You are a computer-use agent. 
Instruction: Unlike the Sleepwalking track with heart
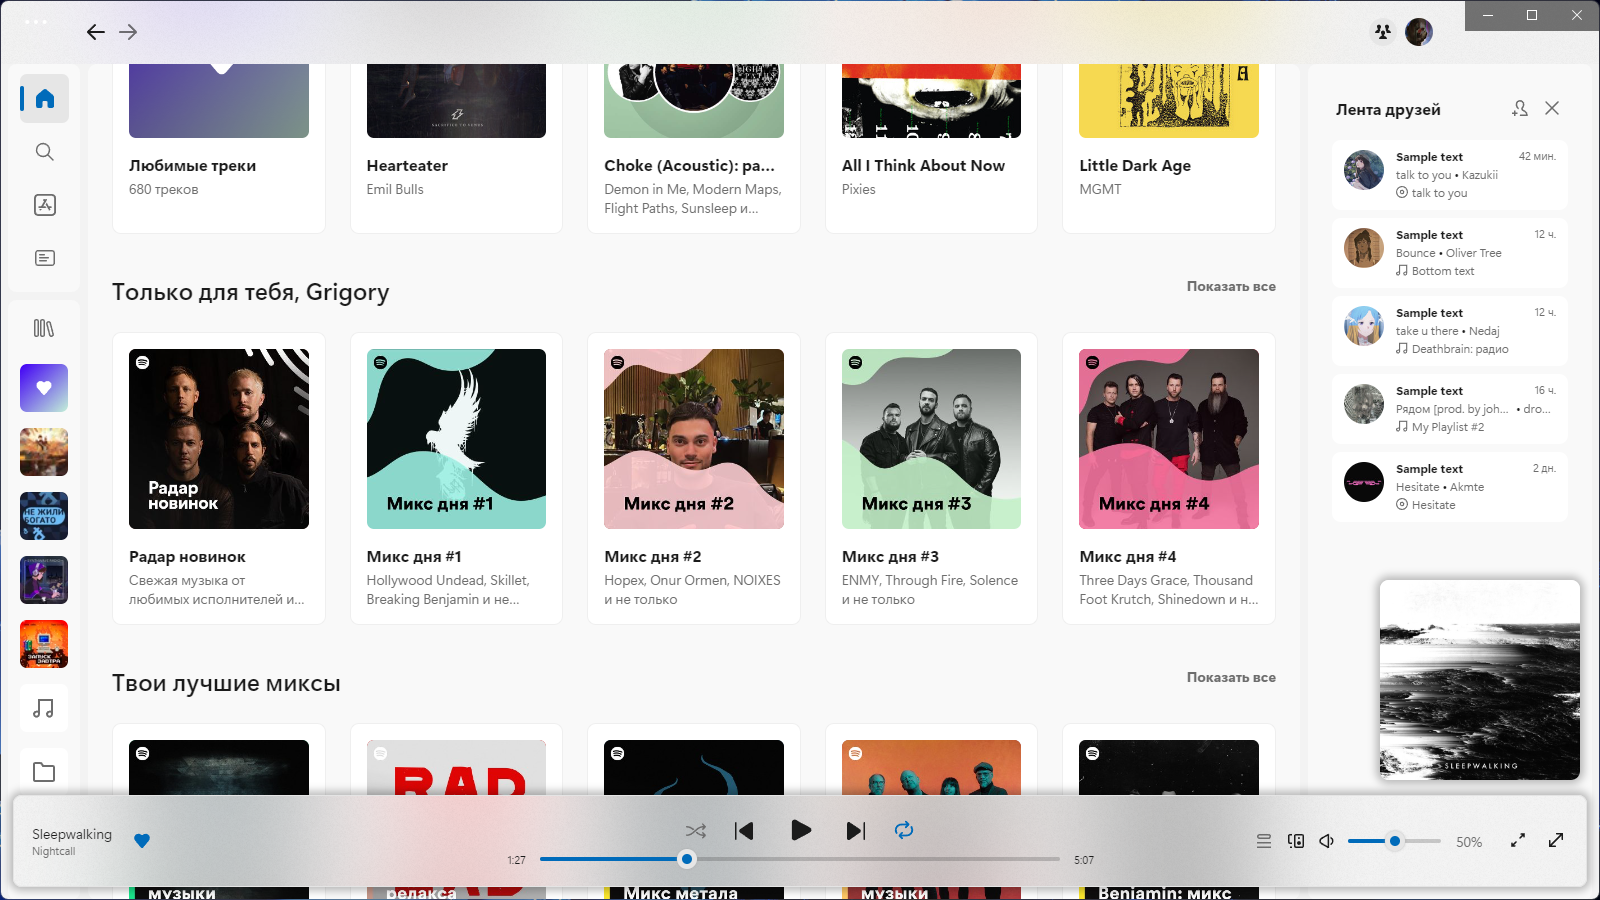click(x=142, y=841)
